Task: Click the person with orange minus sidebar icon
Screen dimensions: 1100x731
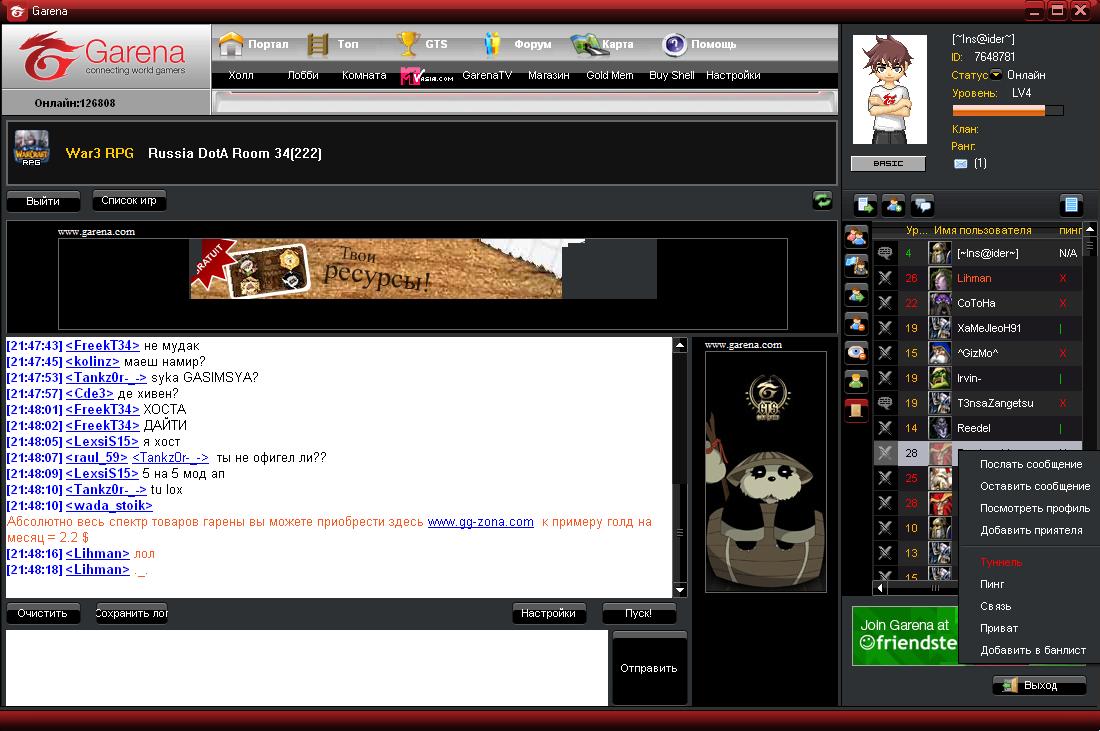Action: tap(856, 323)
